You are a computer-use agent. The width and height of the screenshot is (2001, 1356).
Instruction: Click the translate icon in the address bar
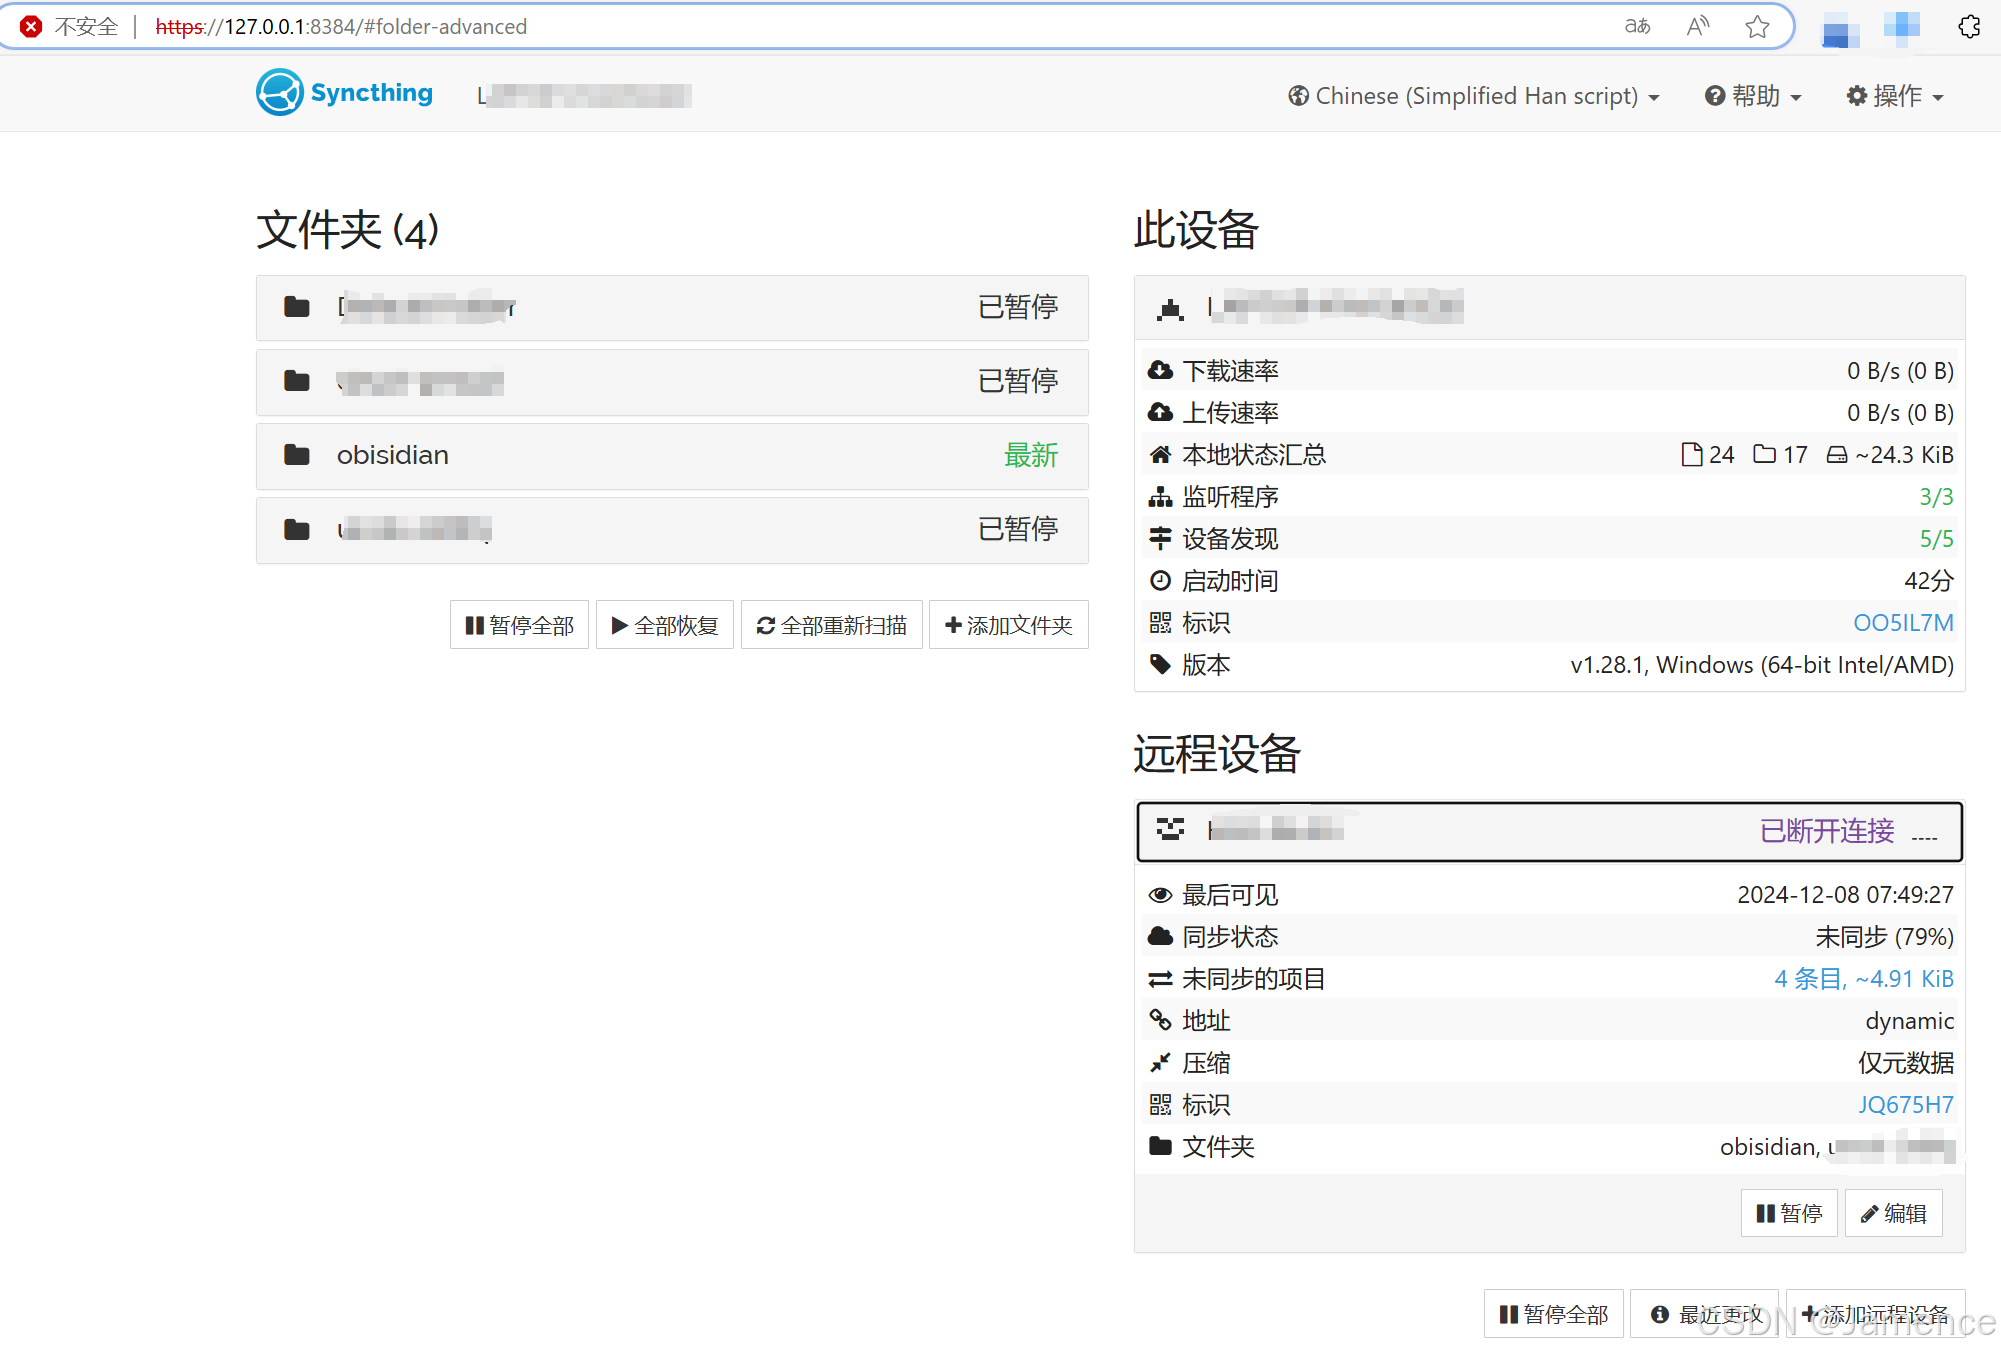pyautogui.click(x=1637, y=27)
